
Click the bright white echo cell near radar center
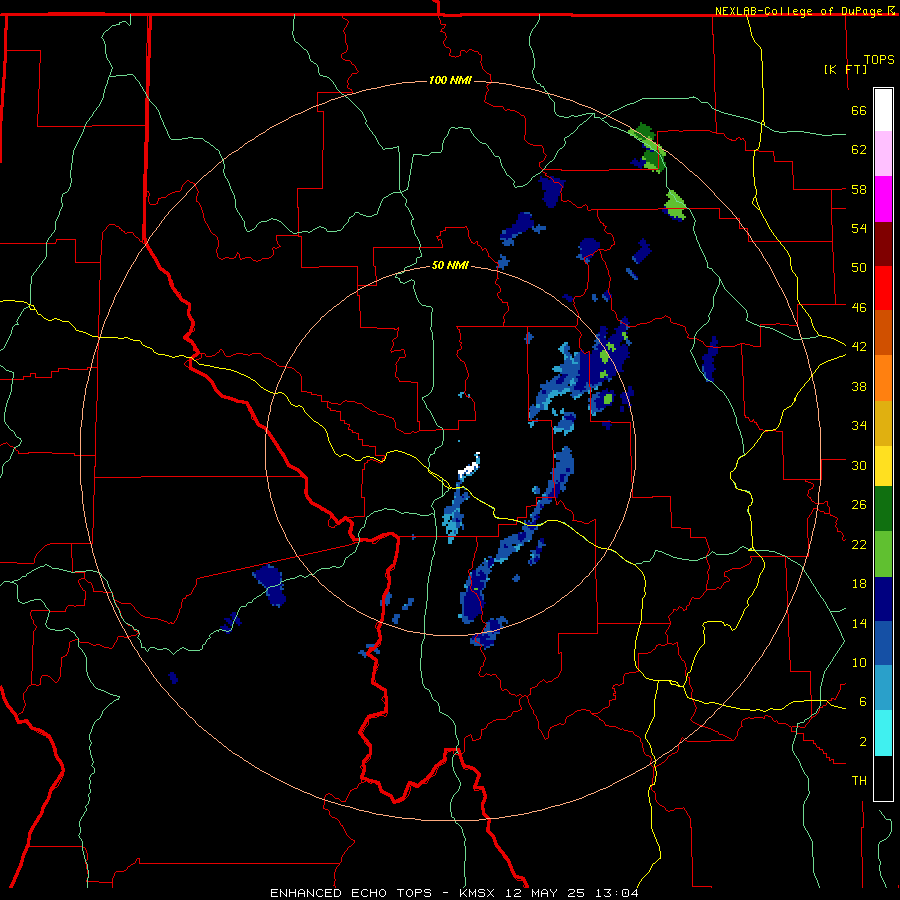coord(469,467)
